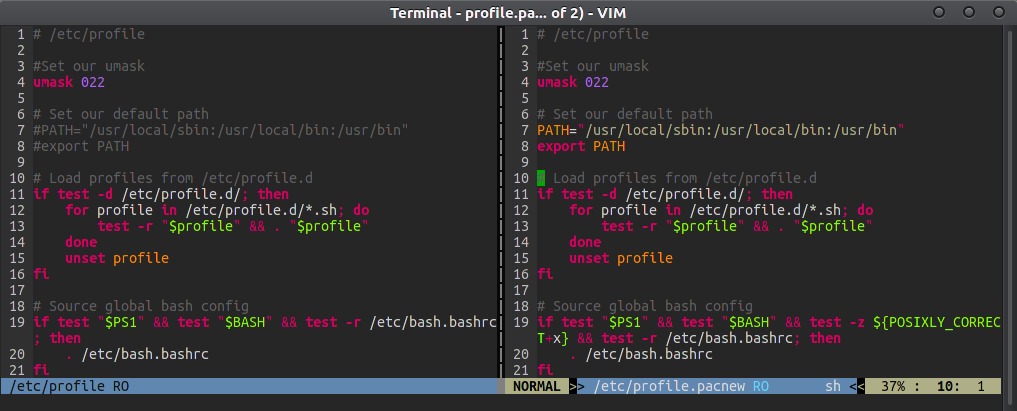Click the '/etc/profile.pacnew' filename in status line
Image resolution: width=1017 pixels, height=411 pixels.
click(x=669, y=386)
